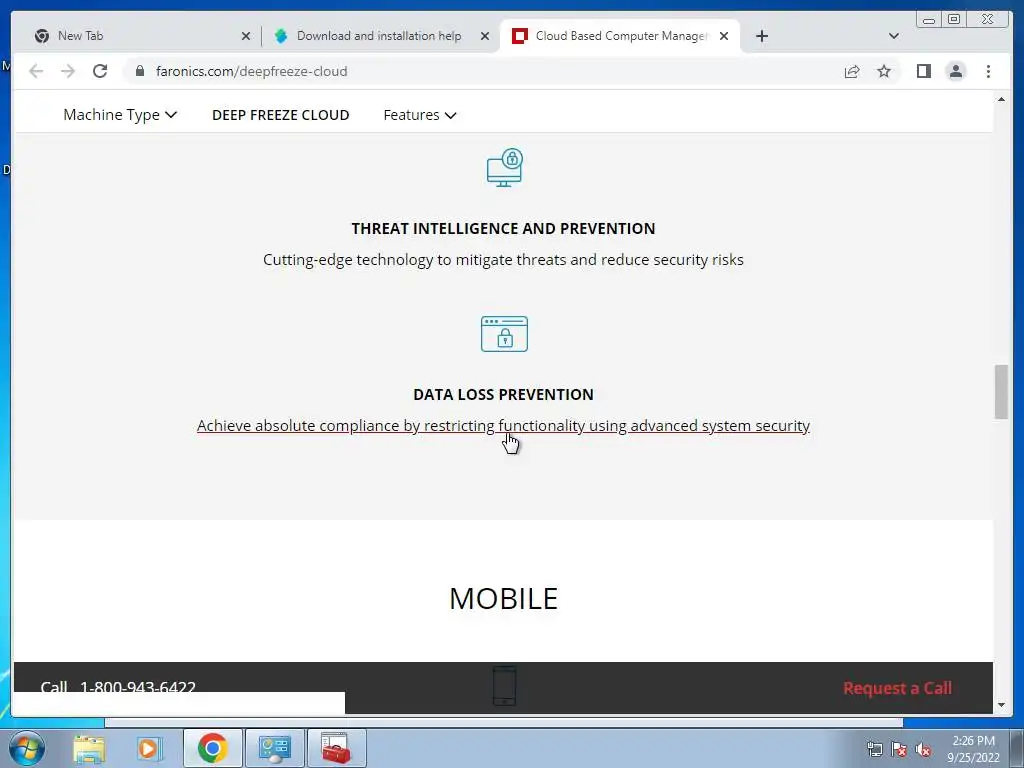
Task: Click the Threat Intelligence monitor lock icon
Action: tap(504, 167)
